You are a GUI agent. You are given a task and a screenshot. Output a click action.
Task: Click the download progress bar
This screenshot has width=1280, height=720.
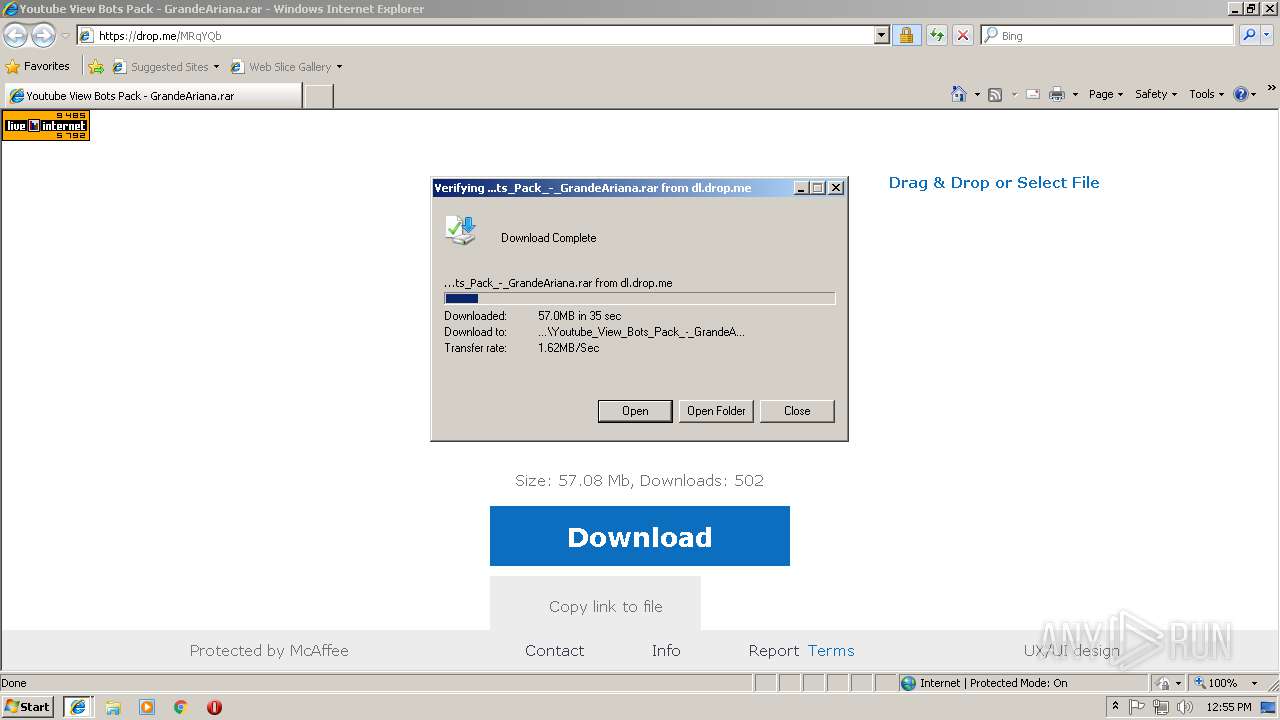pos(639,298)
